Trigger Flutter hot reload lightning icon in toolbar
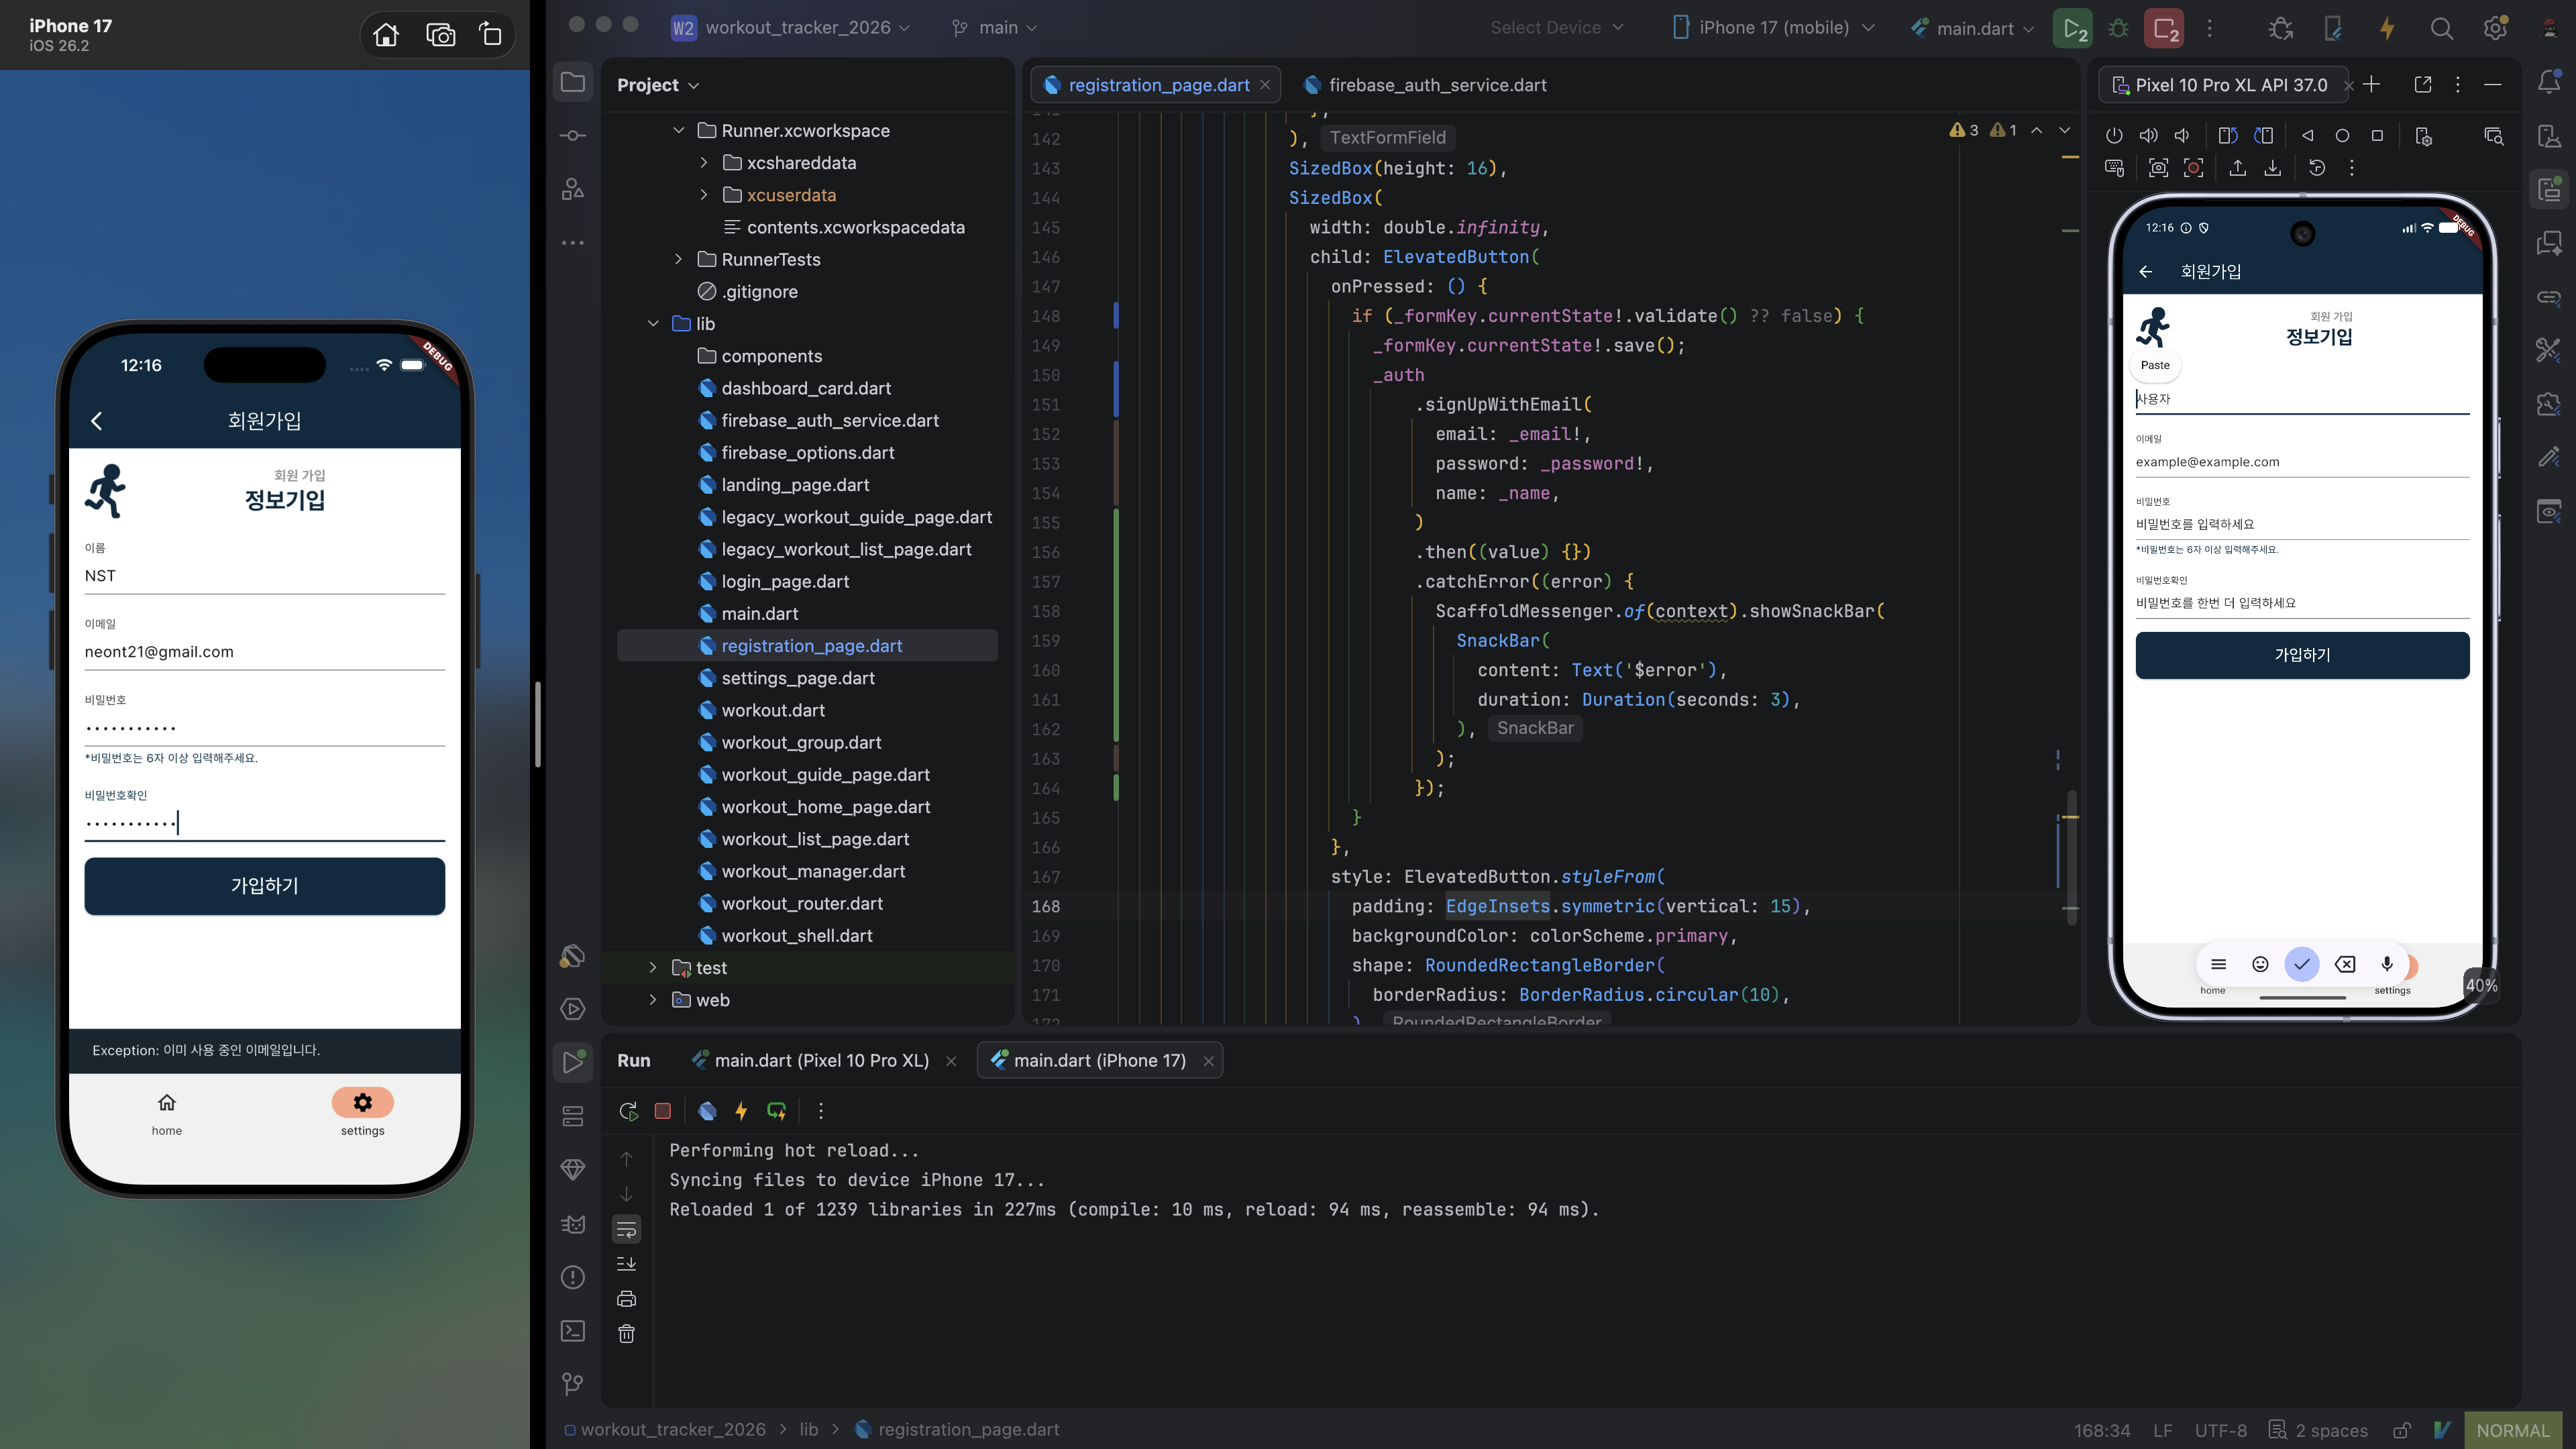 coord(2387,28)
